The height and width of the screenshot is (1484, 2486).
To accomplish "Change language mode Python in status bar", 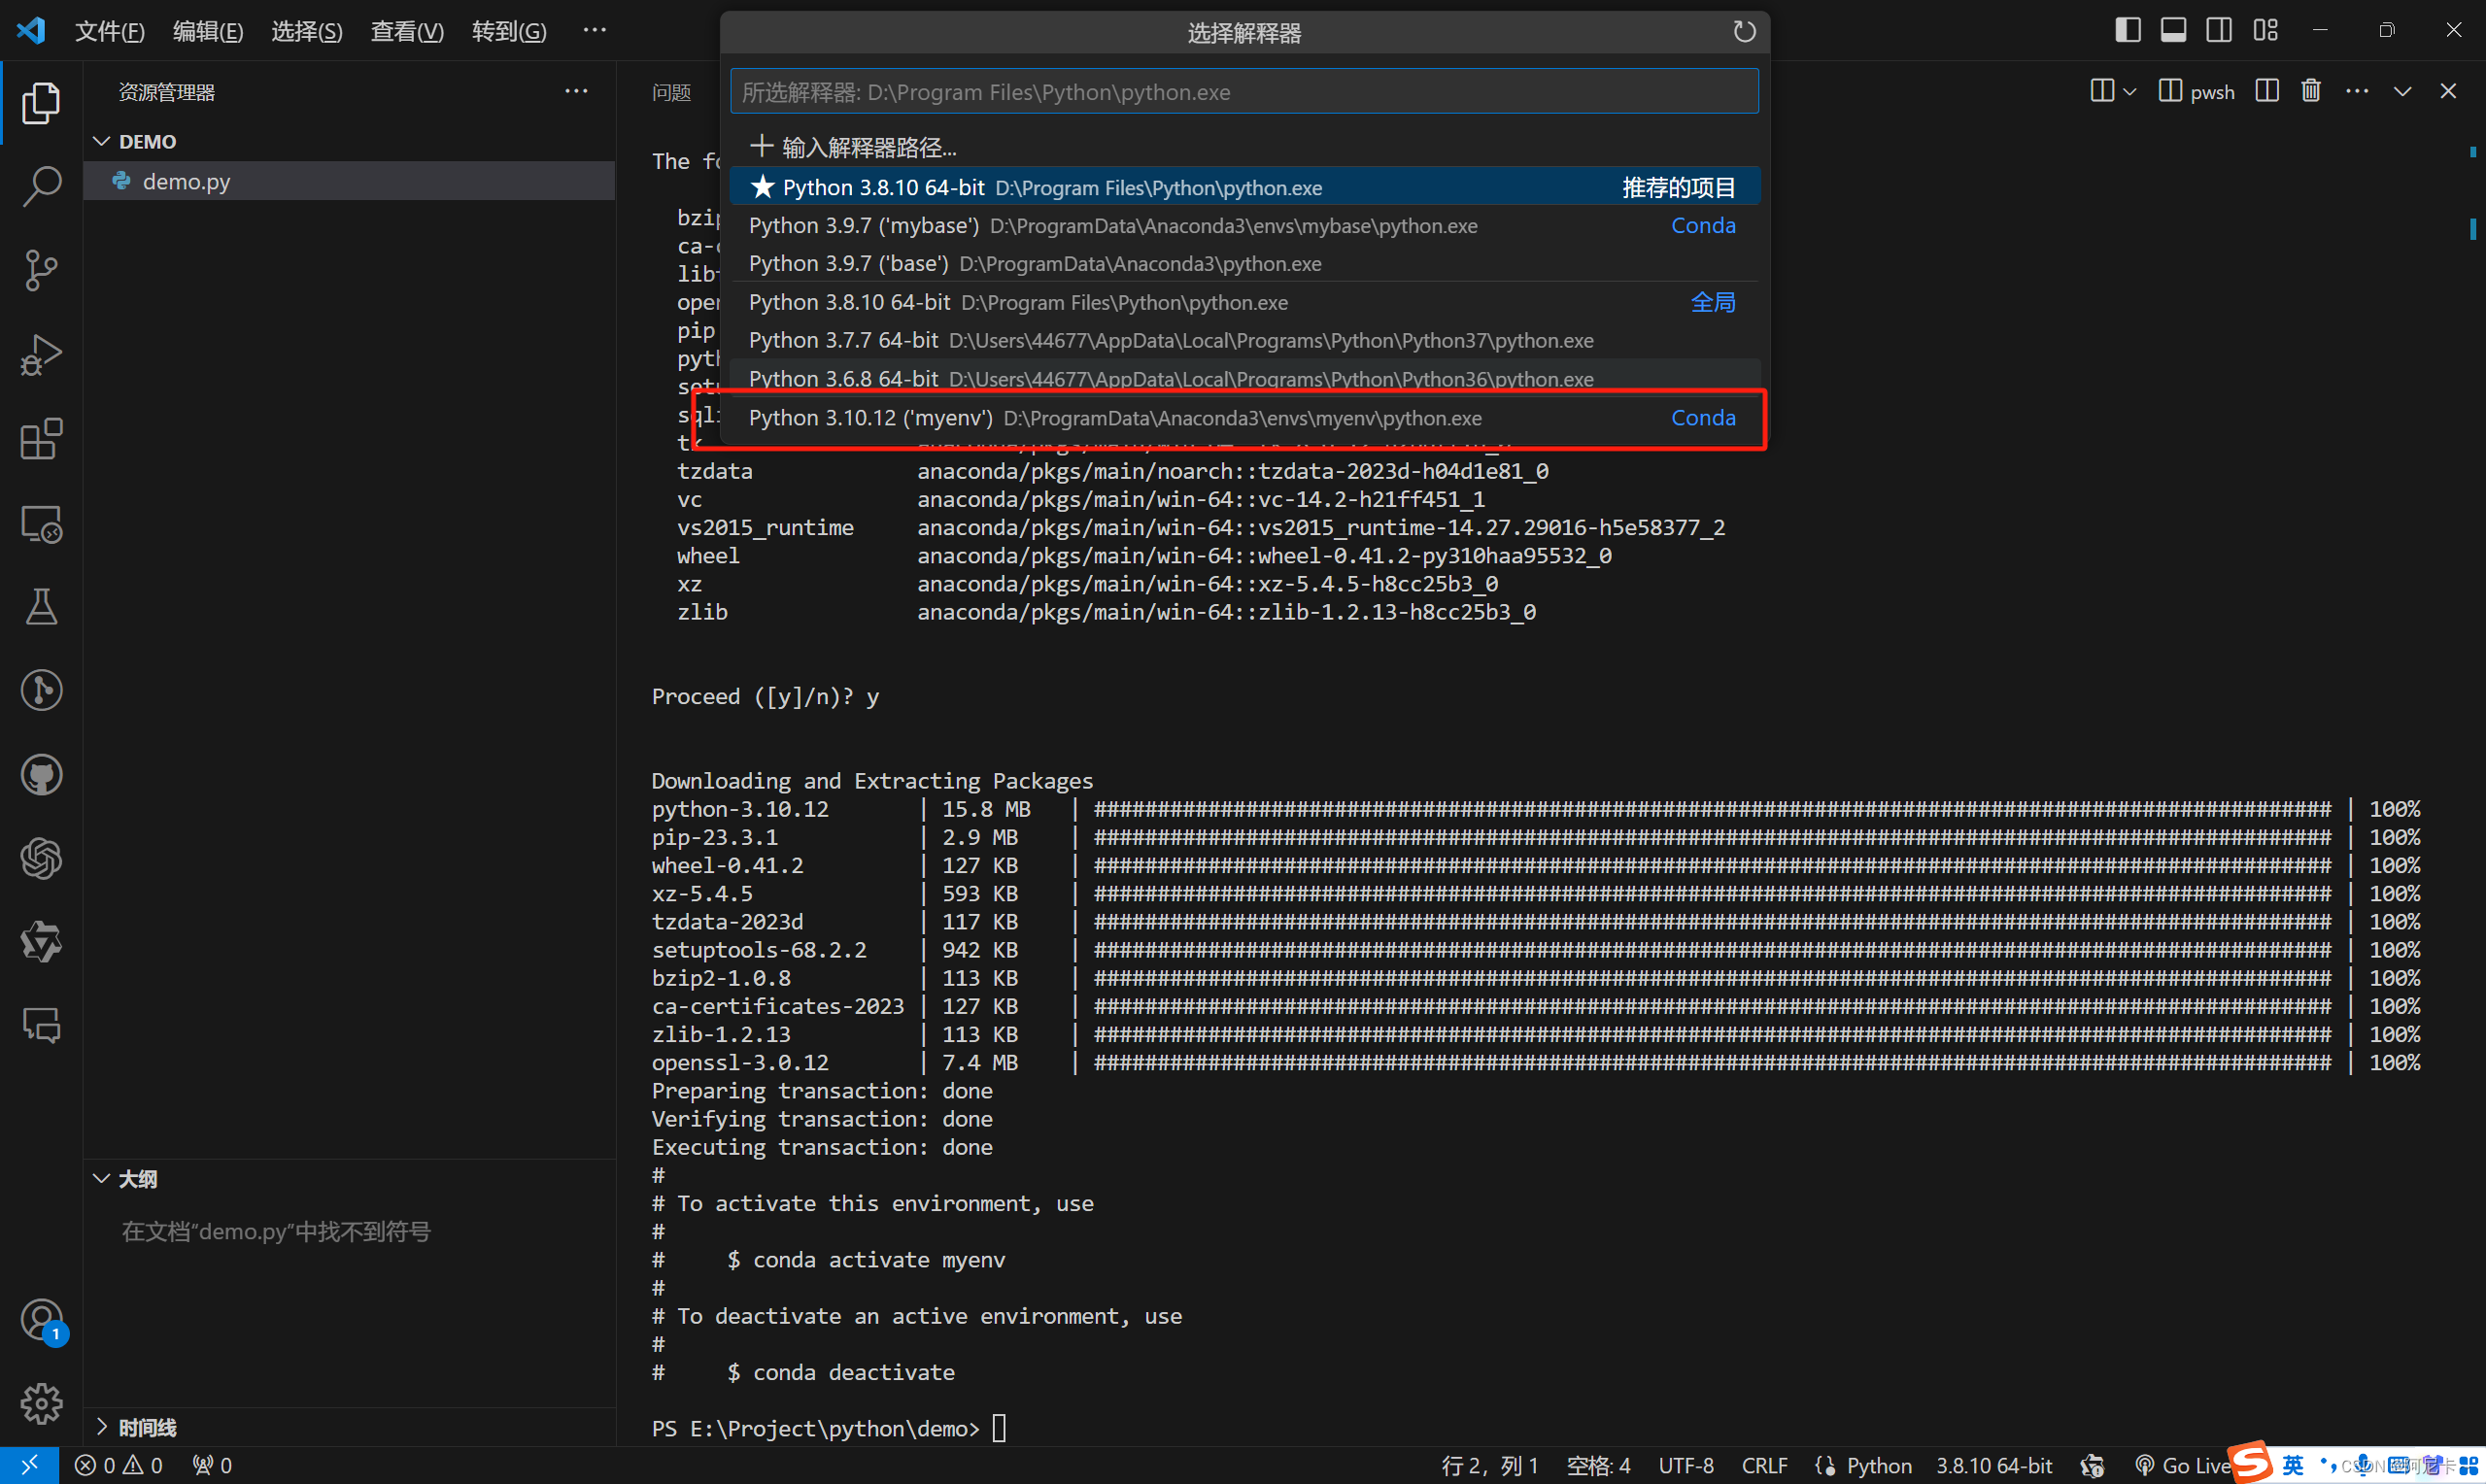I will point(1878,1465).
